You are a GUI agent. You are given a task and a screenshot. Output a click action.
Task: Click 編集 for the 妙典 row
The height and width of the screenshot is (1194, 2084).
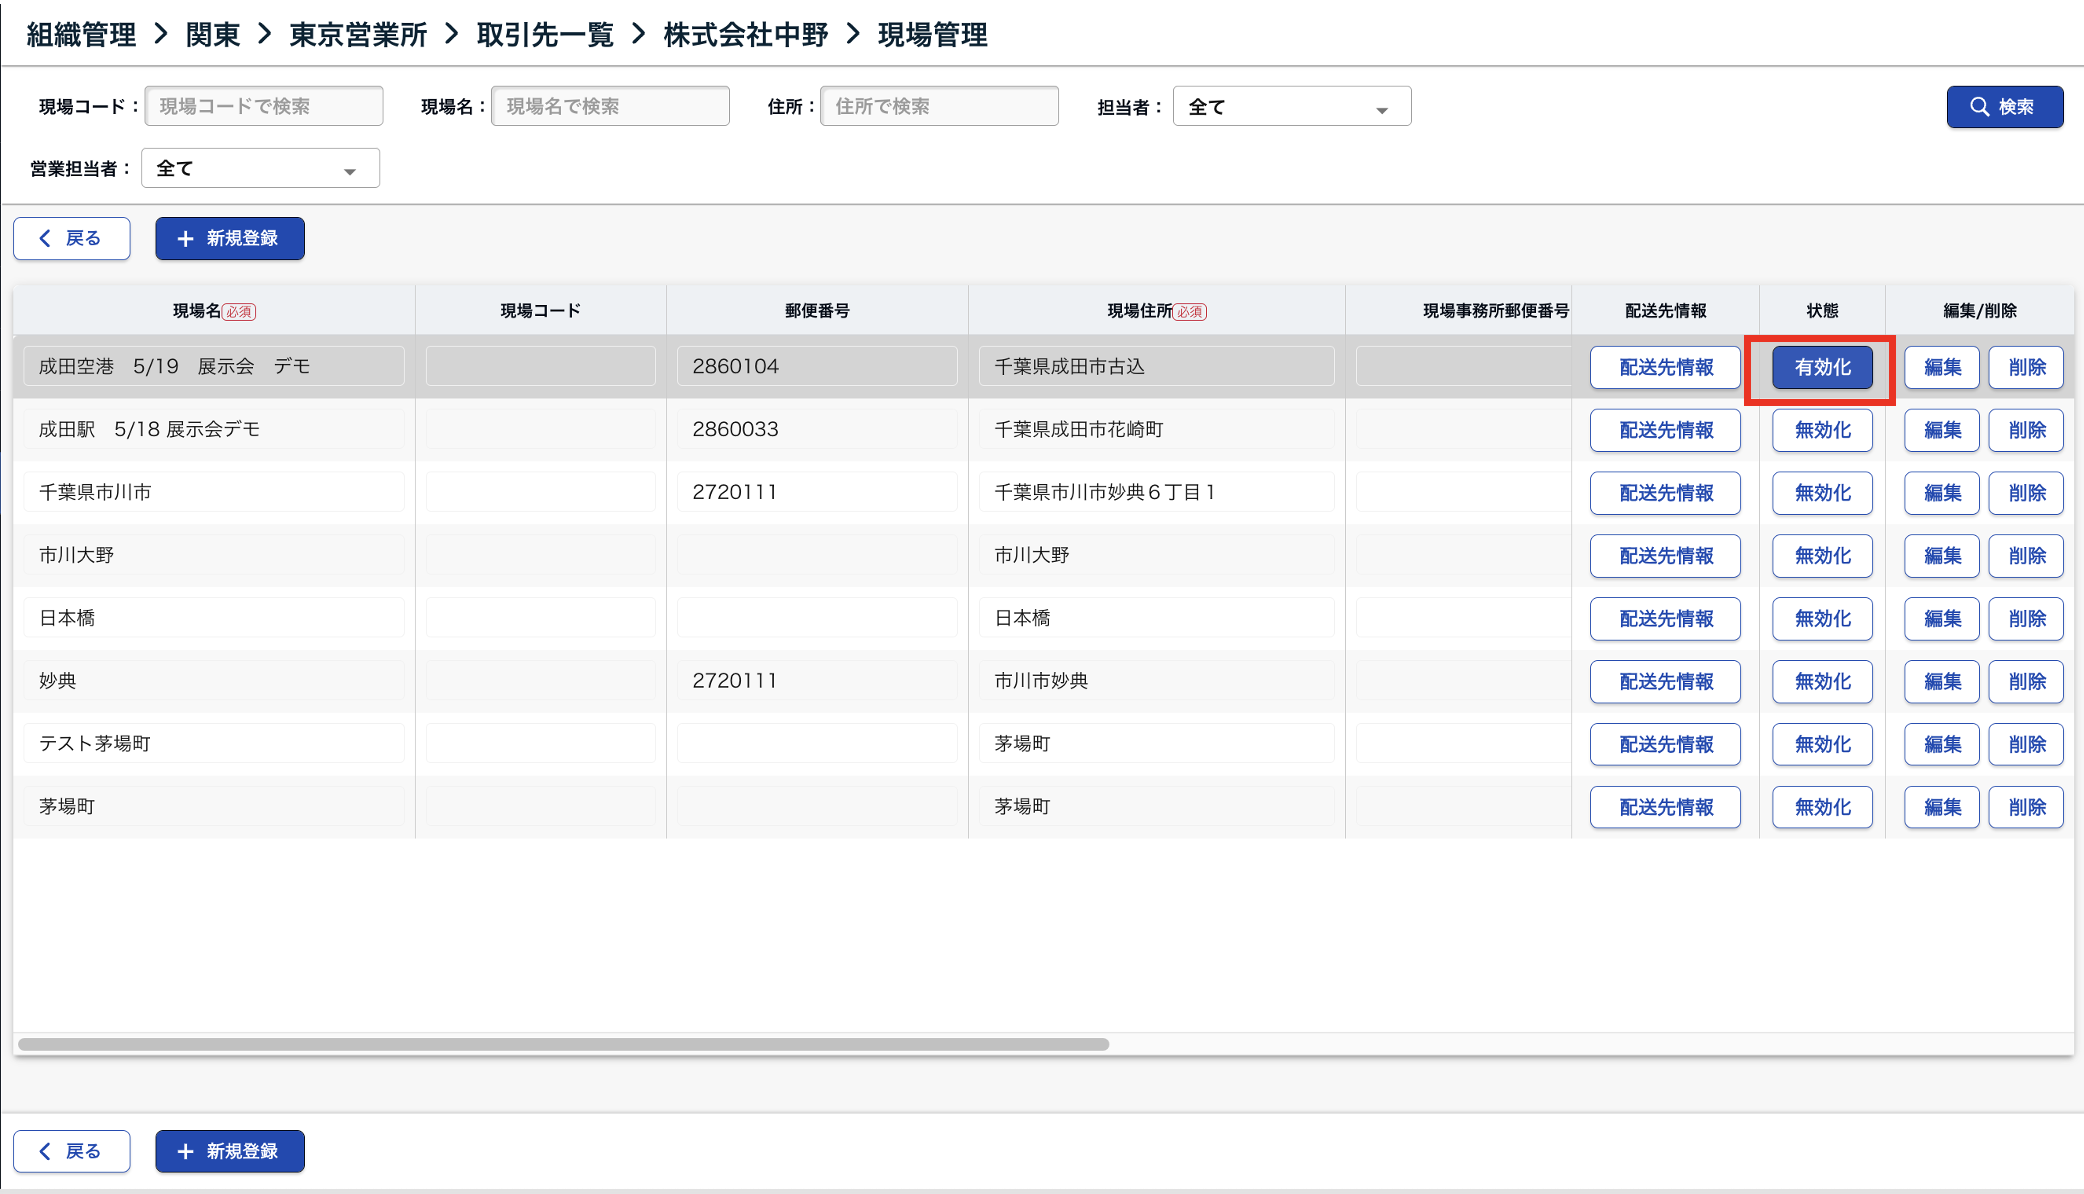coord(1941,682)
